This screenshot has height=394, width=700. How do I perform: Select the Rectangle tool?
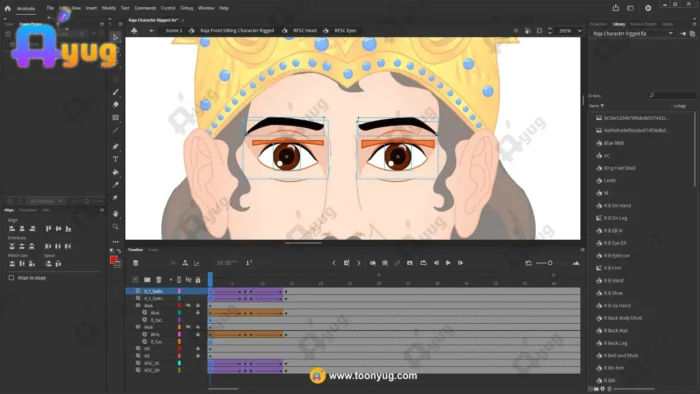(116, 117)
